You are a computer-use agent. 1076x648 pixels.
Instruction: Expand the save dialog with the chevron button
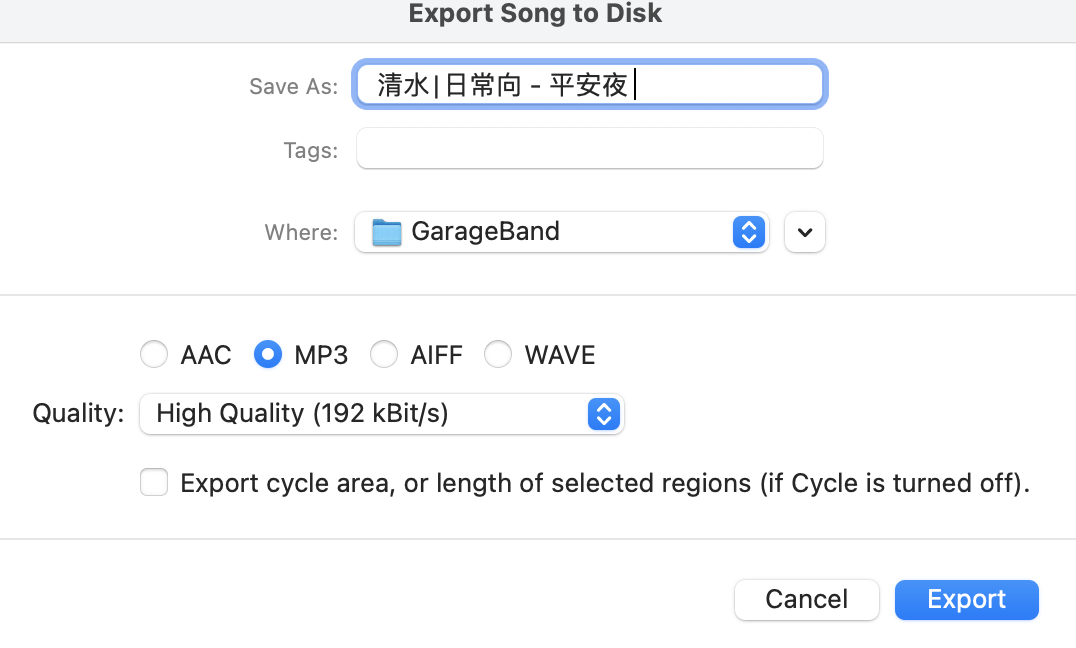[x=805, y=232]
